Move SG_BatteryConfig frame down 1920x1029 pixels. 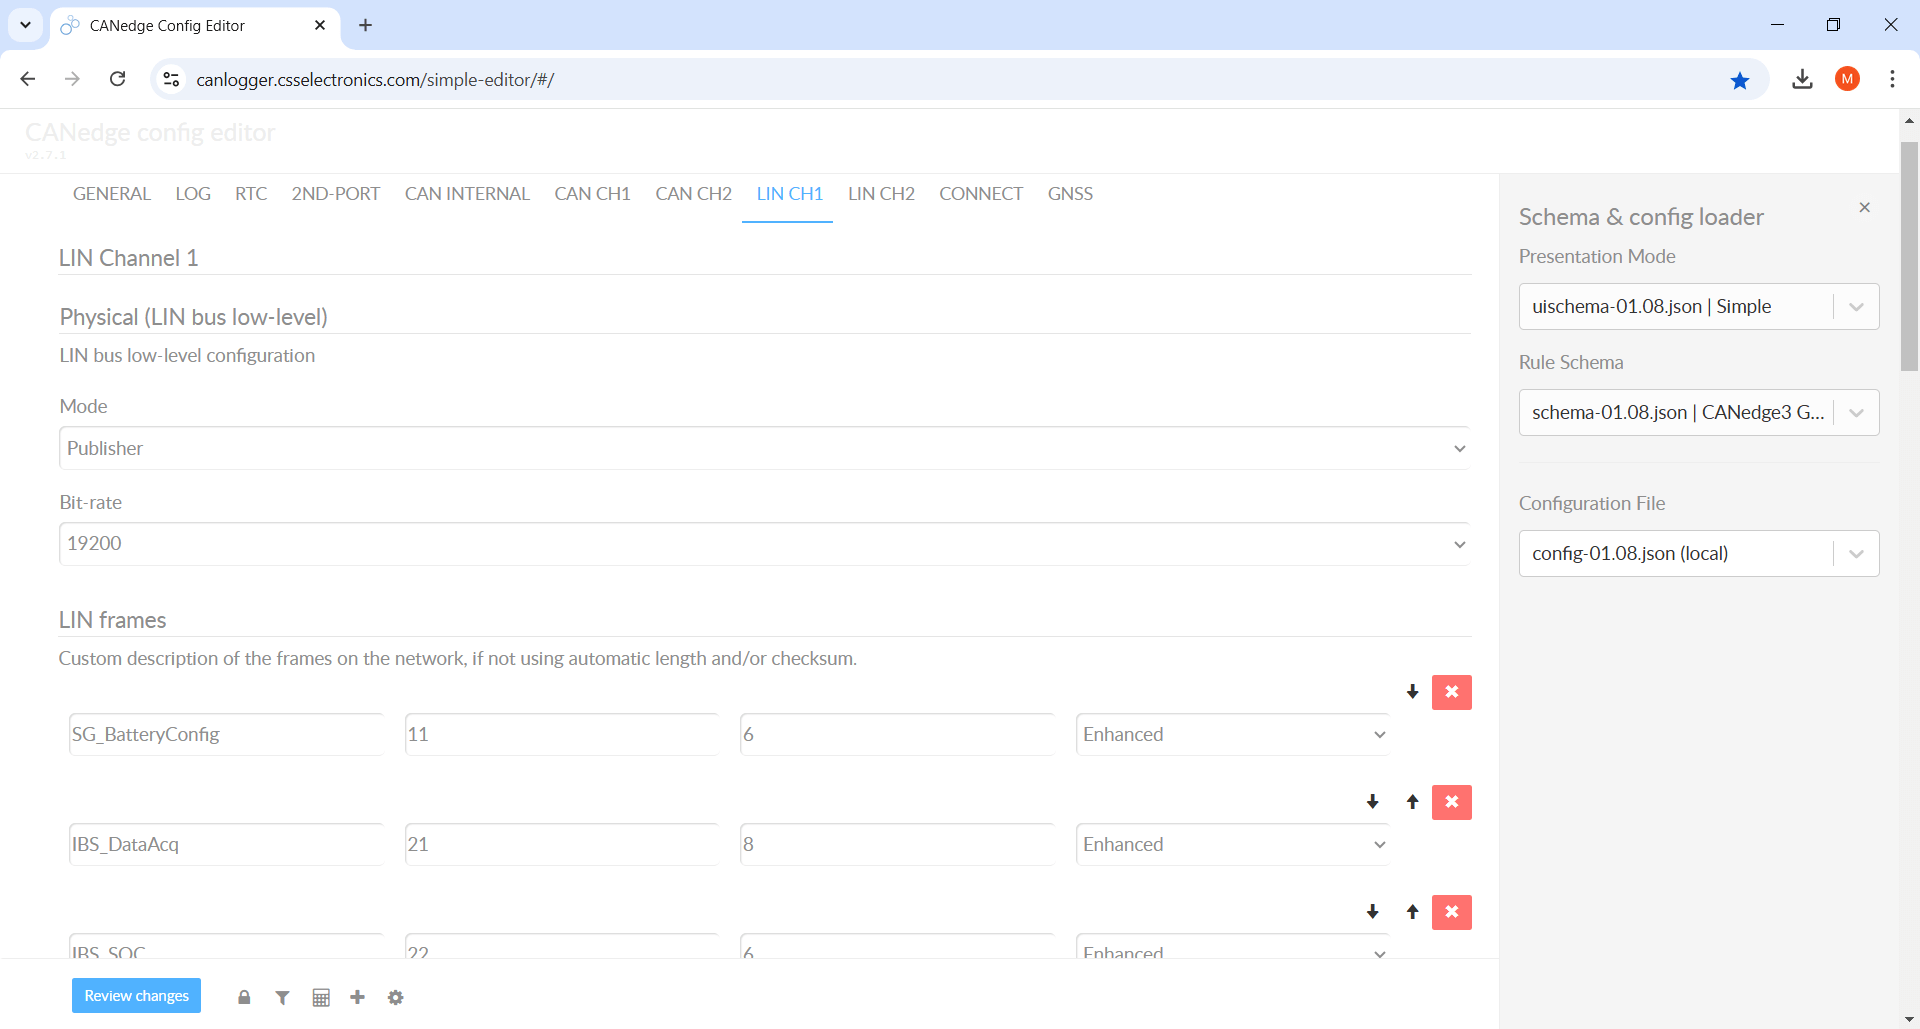(1412, 692)
